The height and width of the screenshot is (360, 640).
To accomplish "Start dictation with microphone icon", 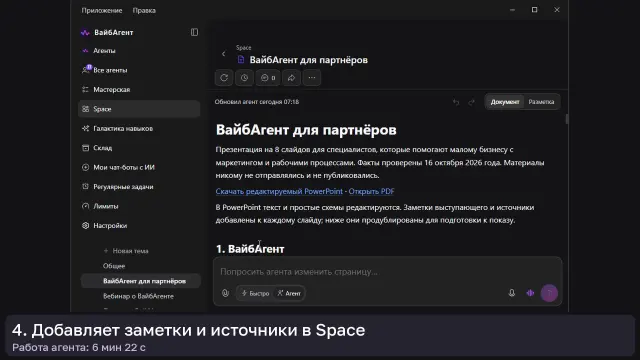I will pos(511,293).
